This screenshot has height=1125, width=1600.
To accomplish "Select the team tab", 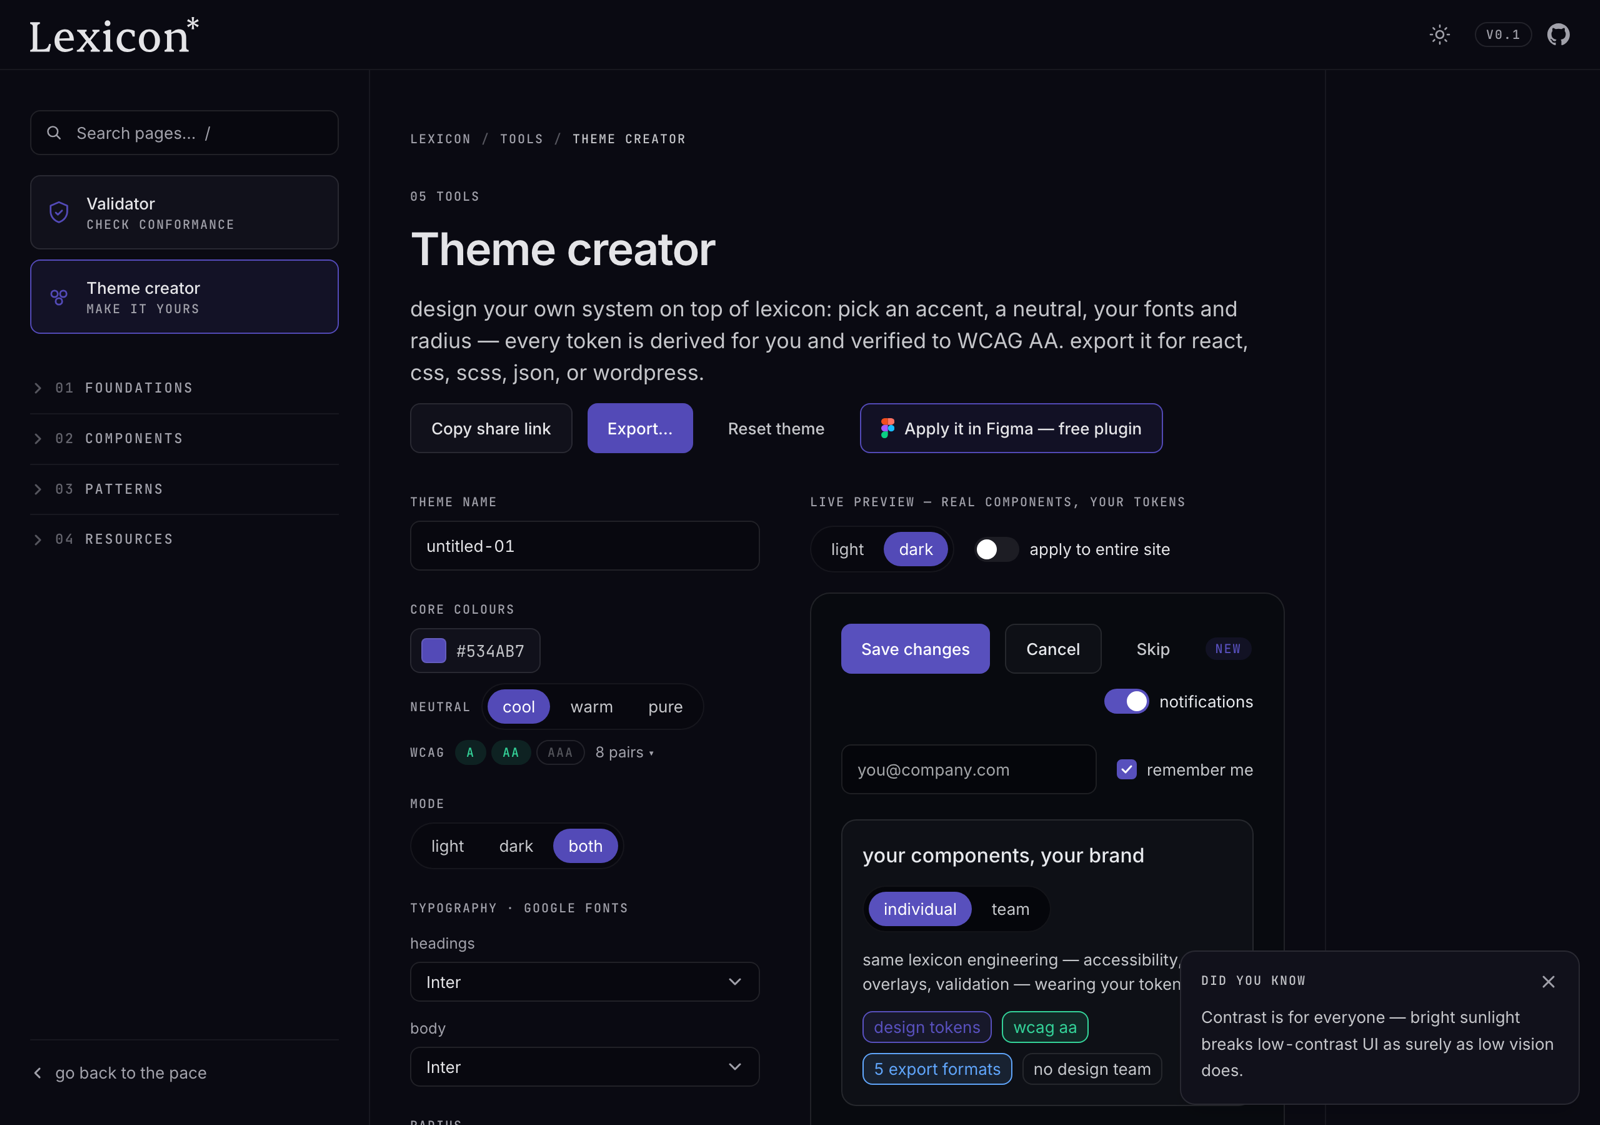I will point(1010,909).
